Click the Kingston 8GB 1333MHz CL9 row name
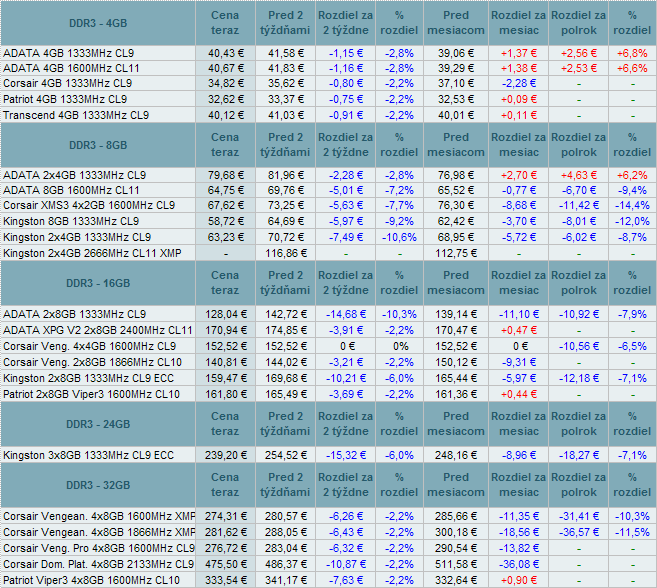This screenshot has height=588, width=657. point(71,221)
